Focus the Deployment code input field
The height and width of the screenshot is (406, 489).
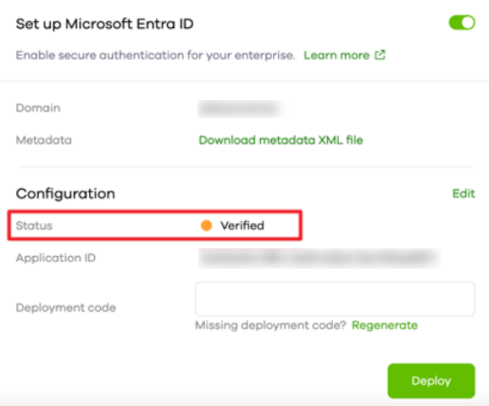[335, 299]
